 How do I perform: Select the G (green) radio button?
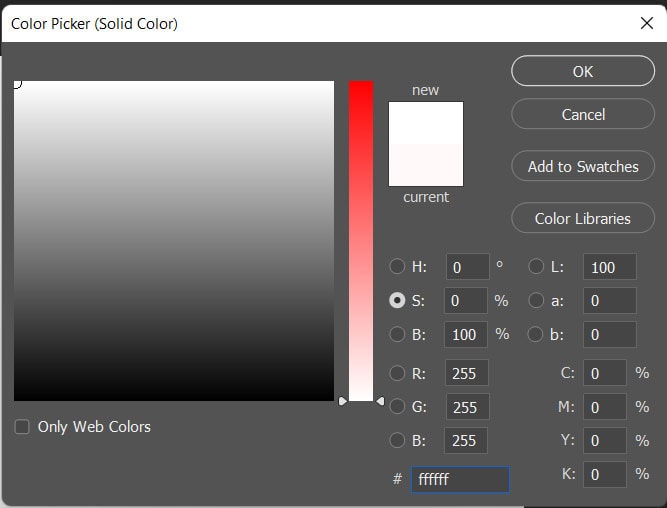tap(397, 406)
